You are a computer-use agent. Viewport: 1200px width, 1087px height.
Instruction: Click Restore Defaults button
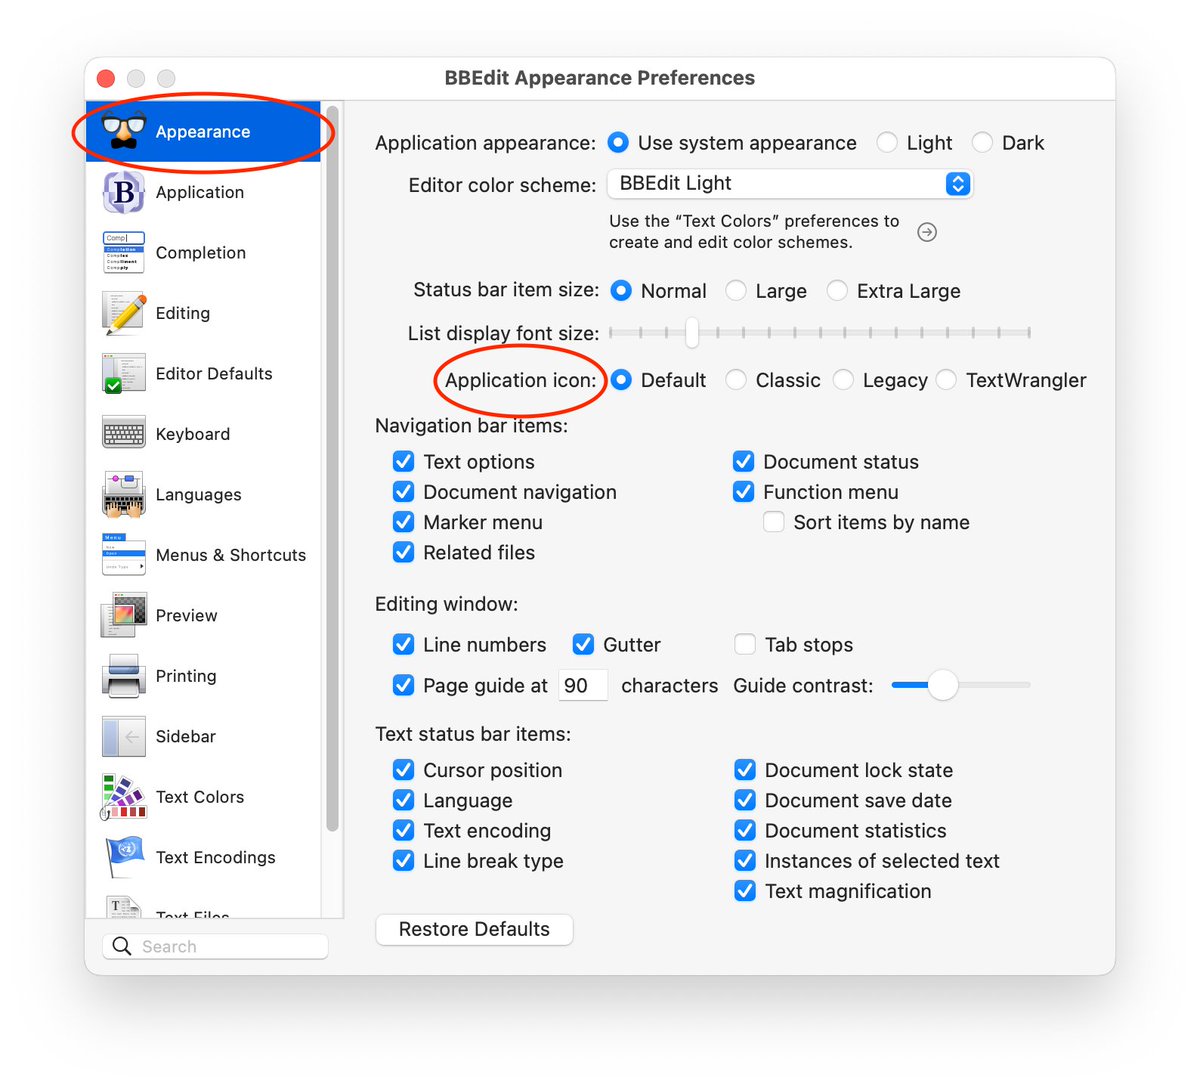coord(474,929)
